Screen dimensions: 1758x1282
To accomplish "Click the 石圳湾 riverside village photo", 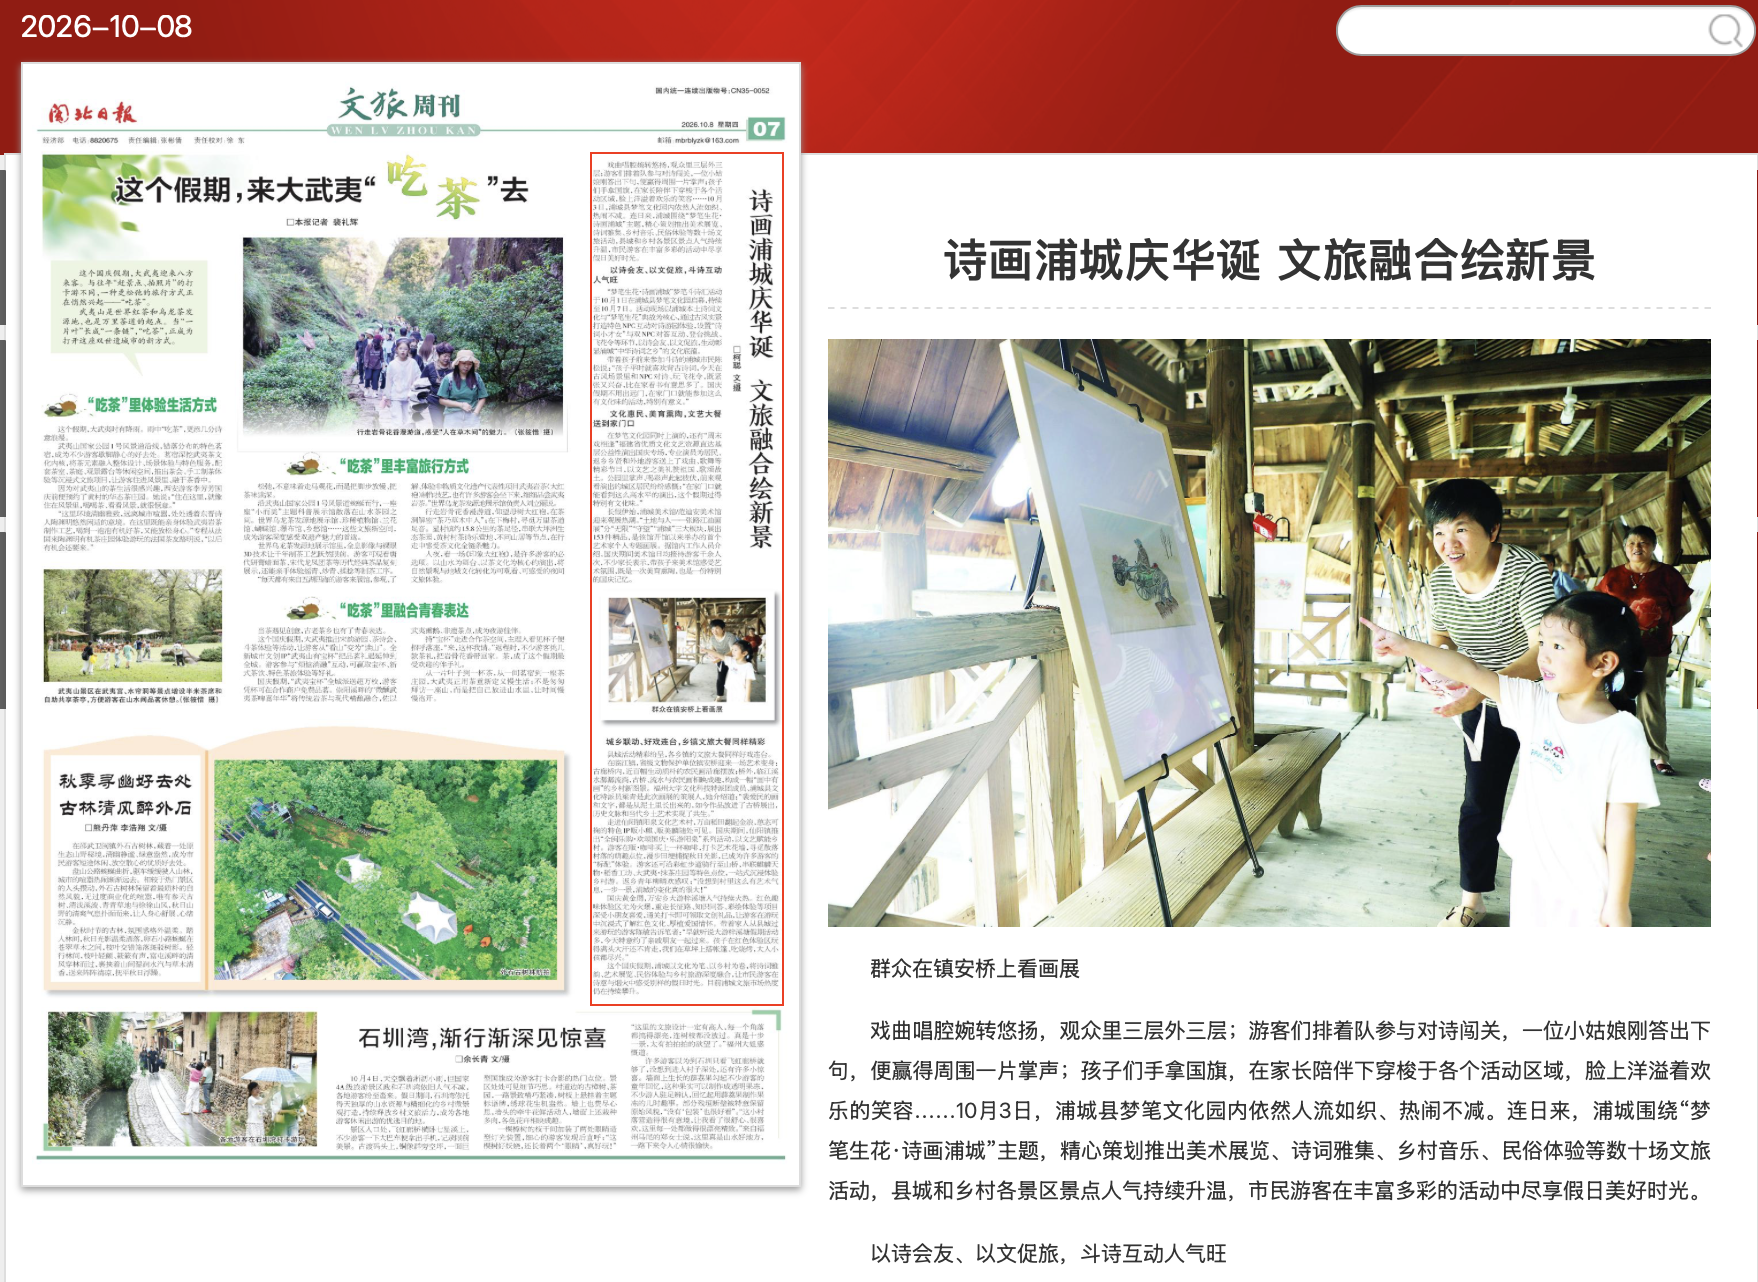I will point(182,1079).
